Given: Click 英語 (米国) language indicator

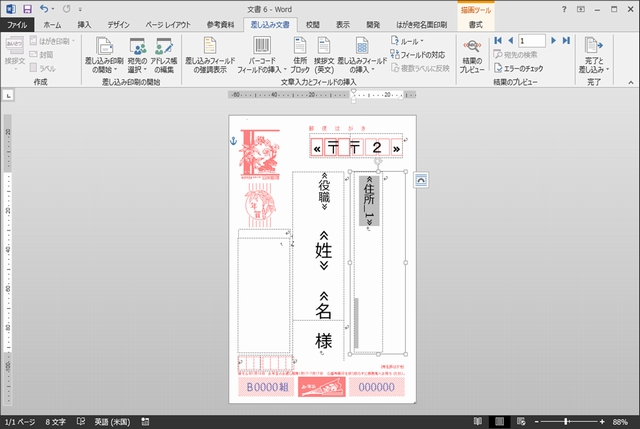Looking at the screenshot, I should point(112,422).
